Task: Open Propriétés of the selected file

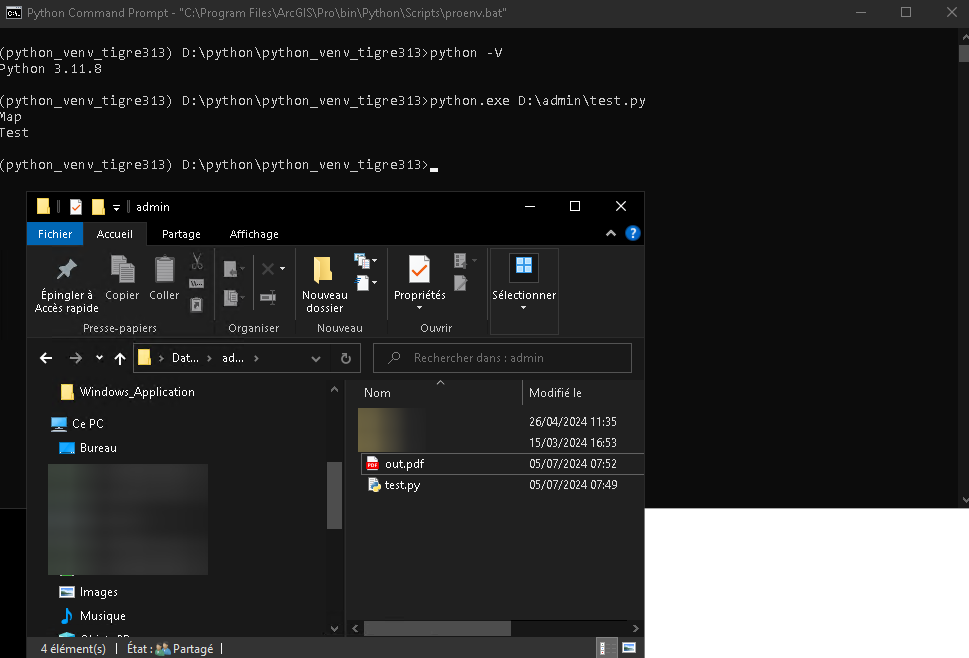Action: [420, 277]
